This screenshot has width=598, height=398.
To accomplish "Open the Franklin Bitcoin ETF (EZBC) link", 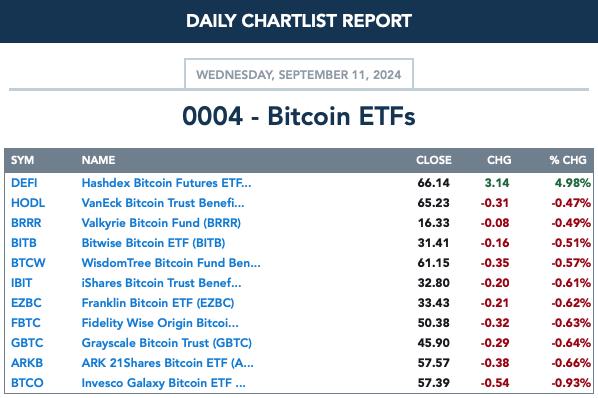I will (x=158, y=303).
